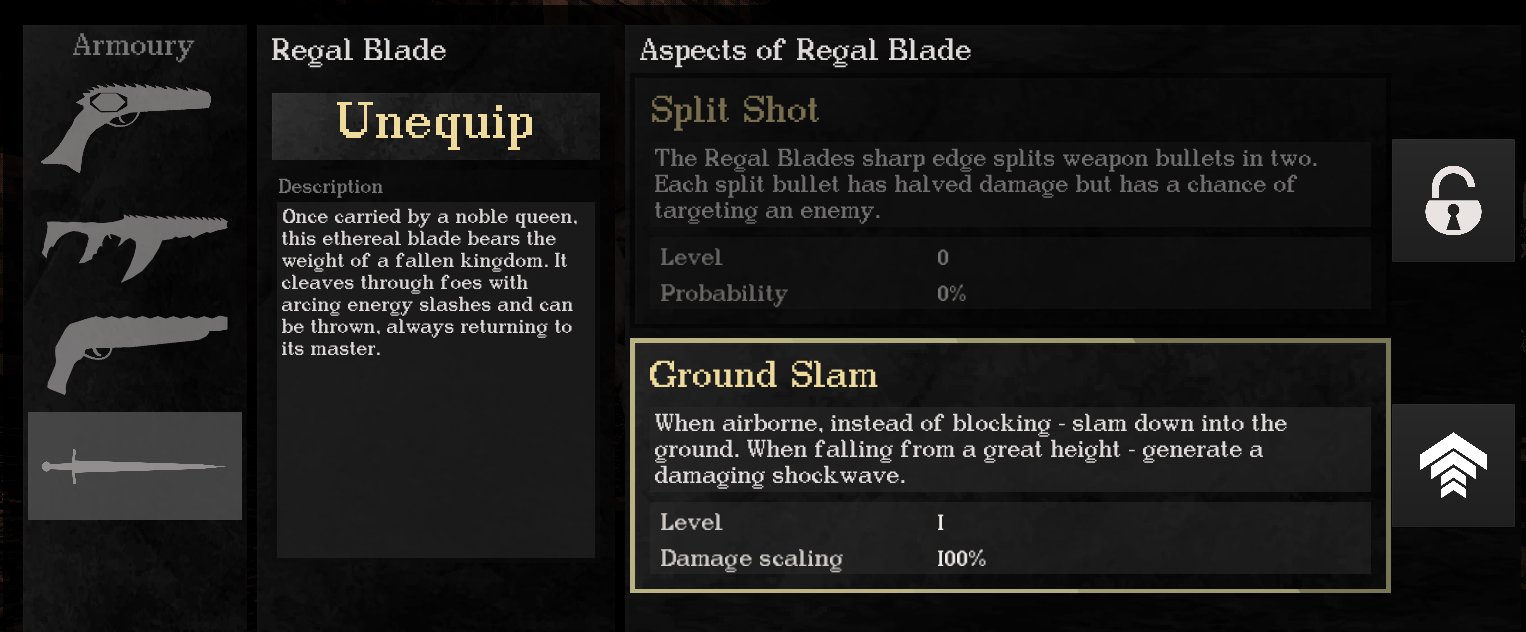Click the Regal Blade weapon heading

(358, 50)
